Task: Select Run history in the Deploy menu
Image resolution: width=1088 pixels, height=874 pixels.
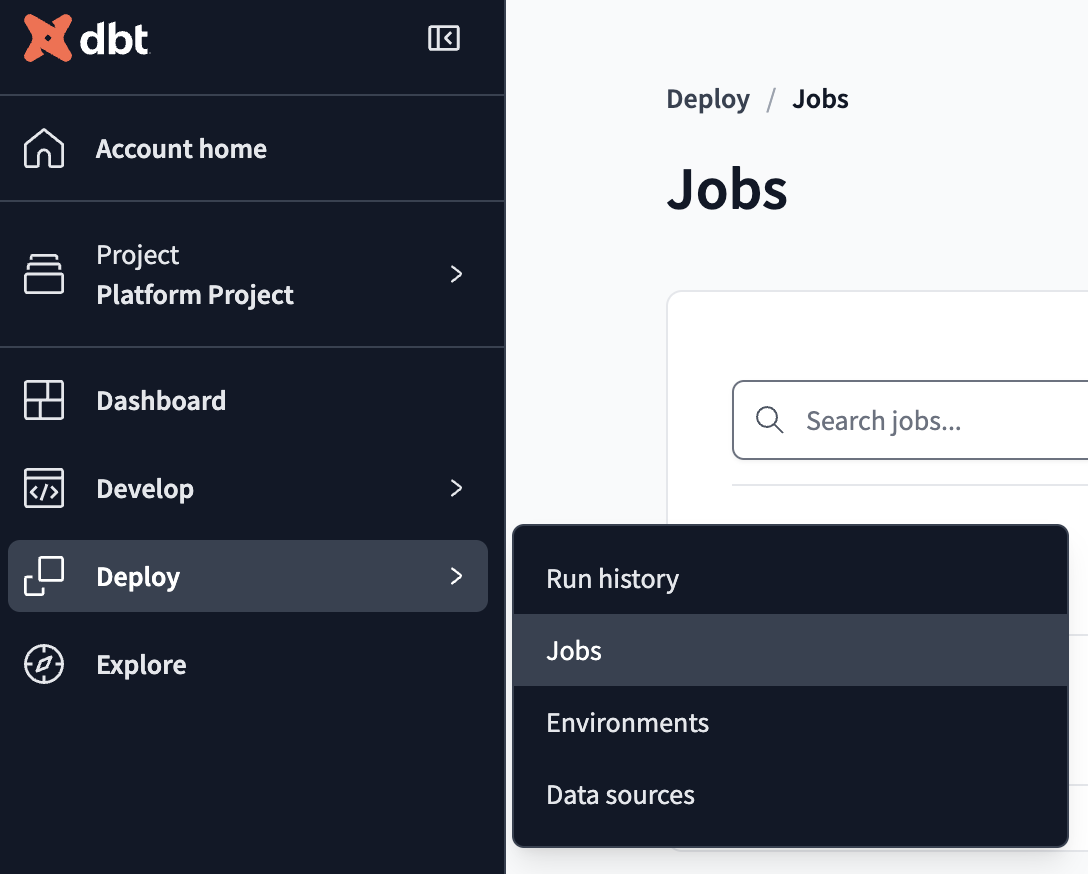Action: pyautogui.click(x=612, y=578)
